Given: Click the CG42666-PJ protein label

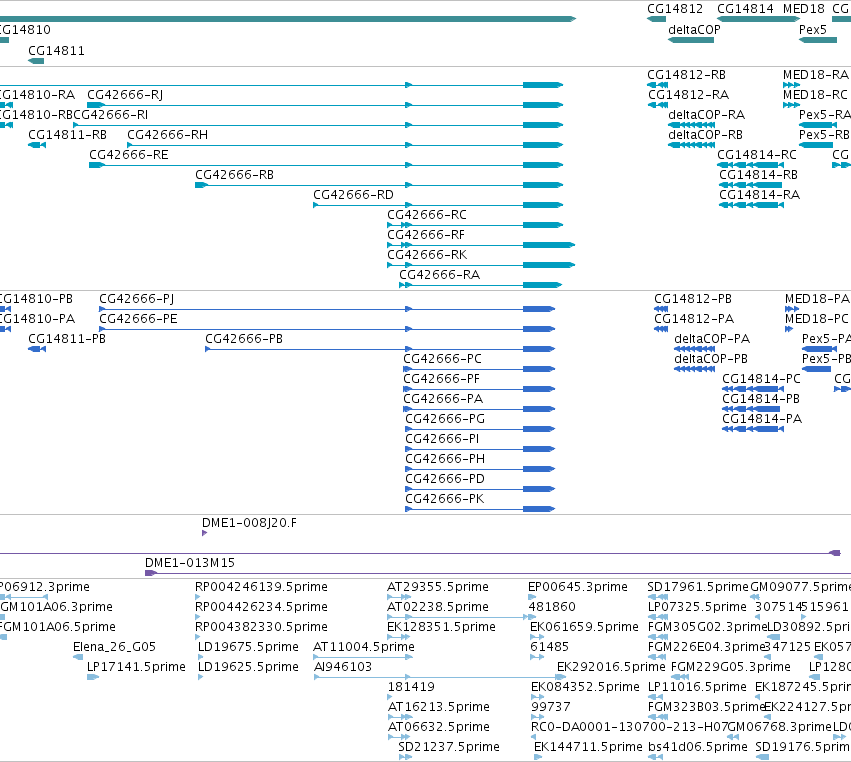Looking at the screenshot, I should point(136,299).
